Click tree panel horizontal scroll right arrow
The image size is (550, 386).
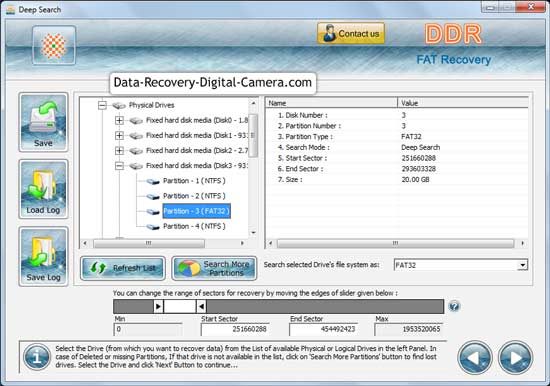pyautogui.click(x=242, y=243)
